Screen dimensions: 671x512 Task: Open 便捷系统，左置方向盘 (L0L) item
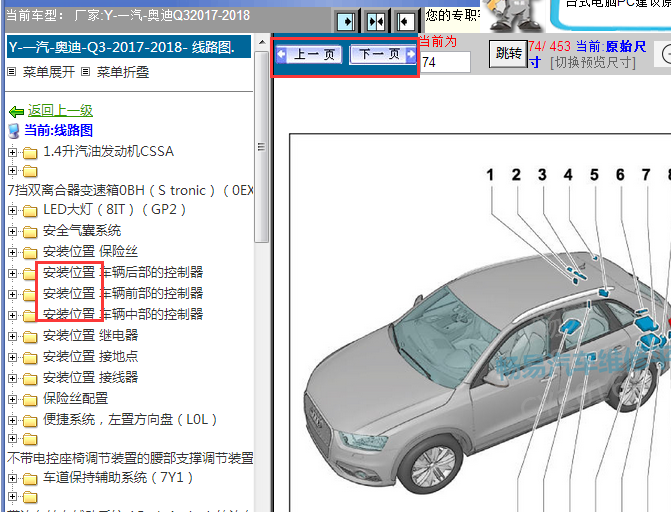pos(130,419)
